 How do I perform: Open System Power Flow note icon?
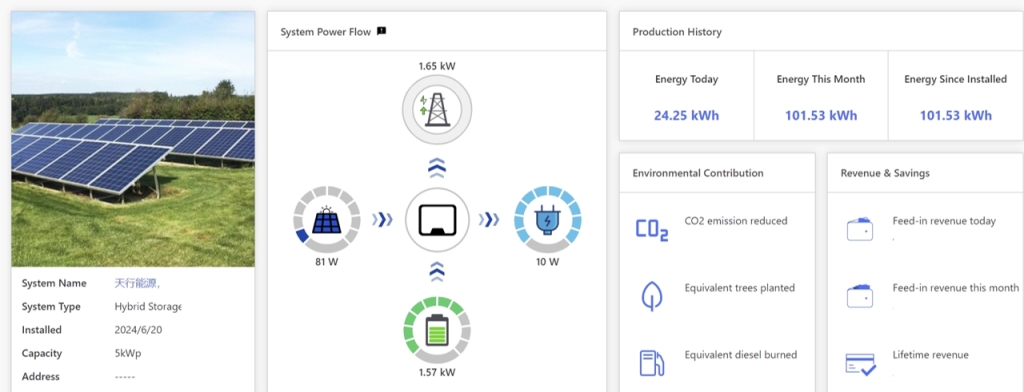tap(382, 31)
